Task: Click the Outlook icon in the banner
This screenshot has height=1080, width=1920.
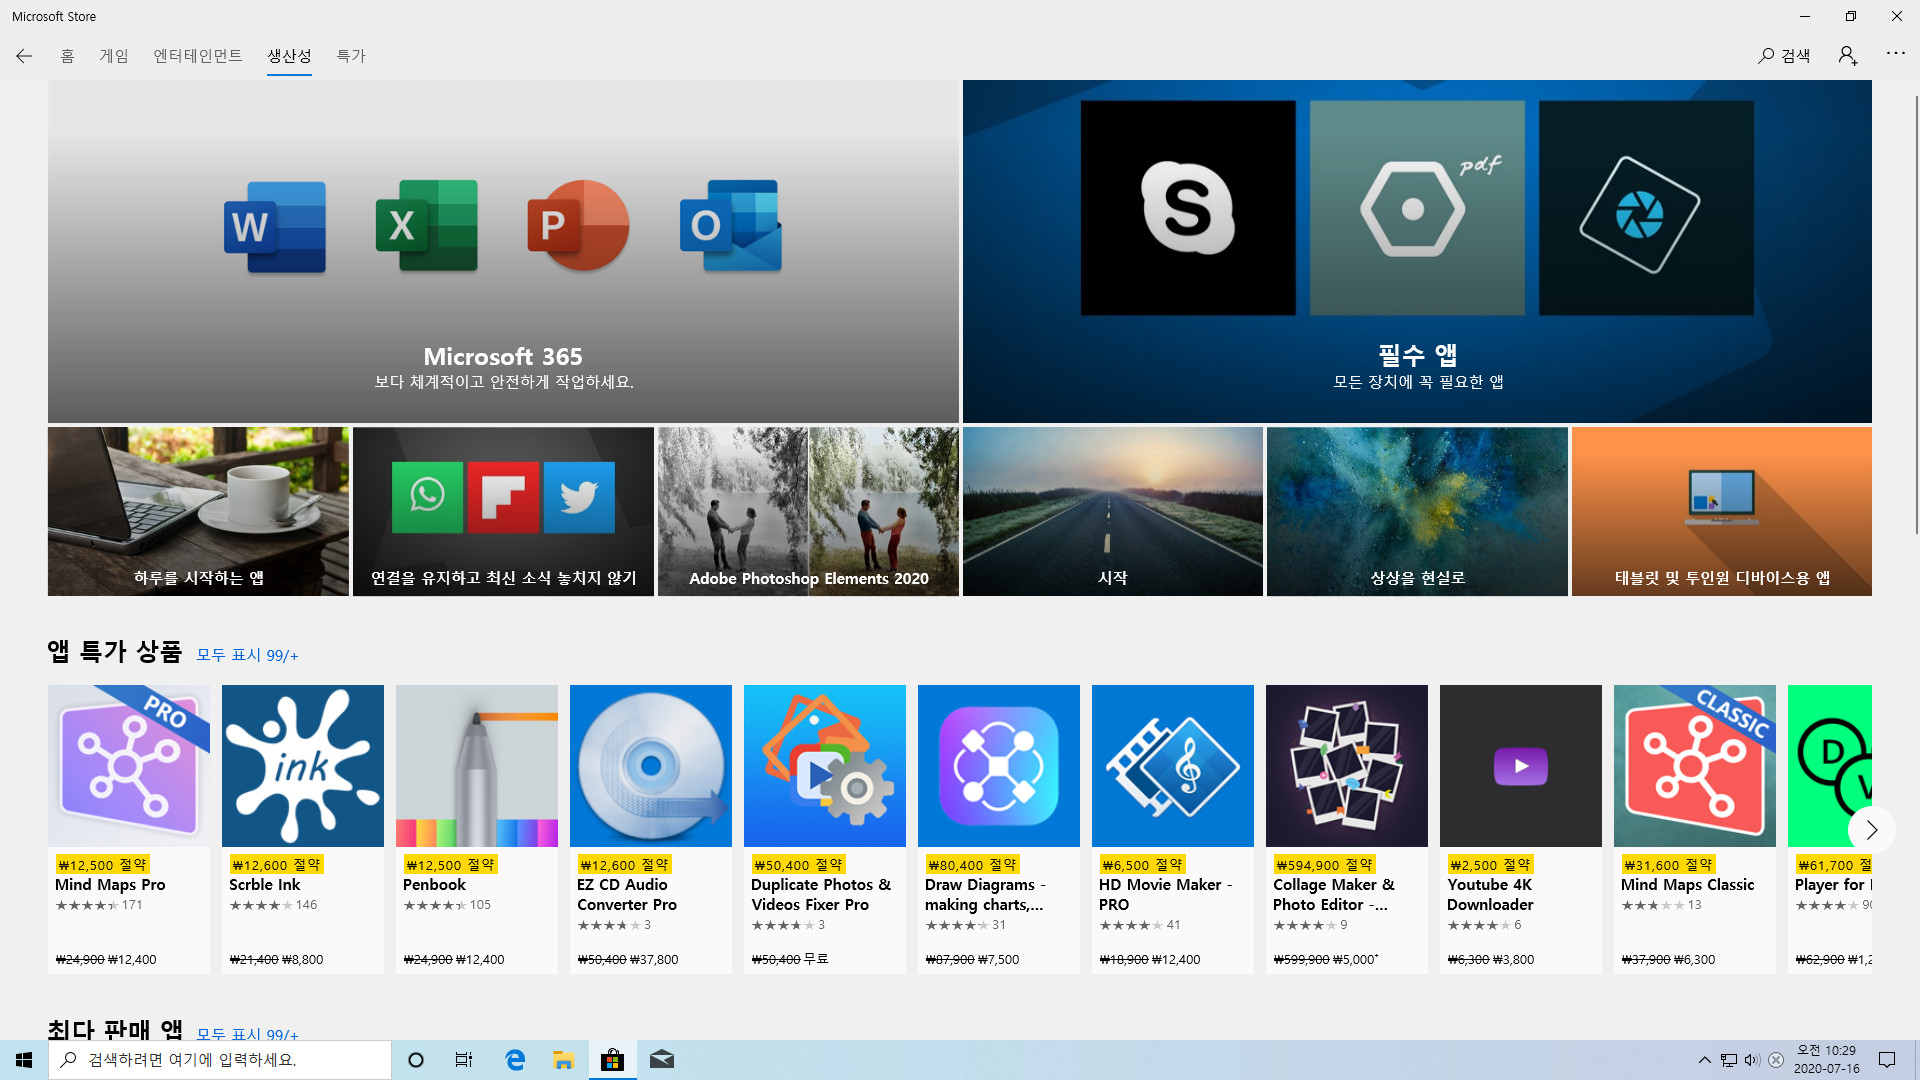Action: pyautogui.click(x=731, y=225)
